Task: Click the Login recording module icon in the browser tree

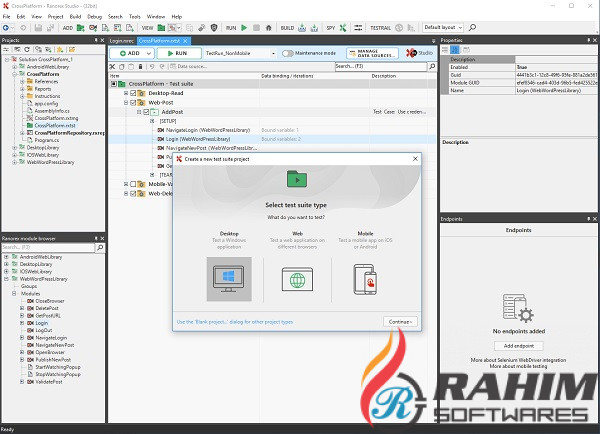Action: [29, 324]
